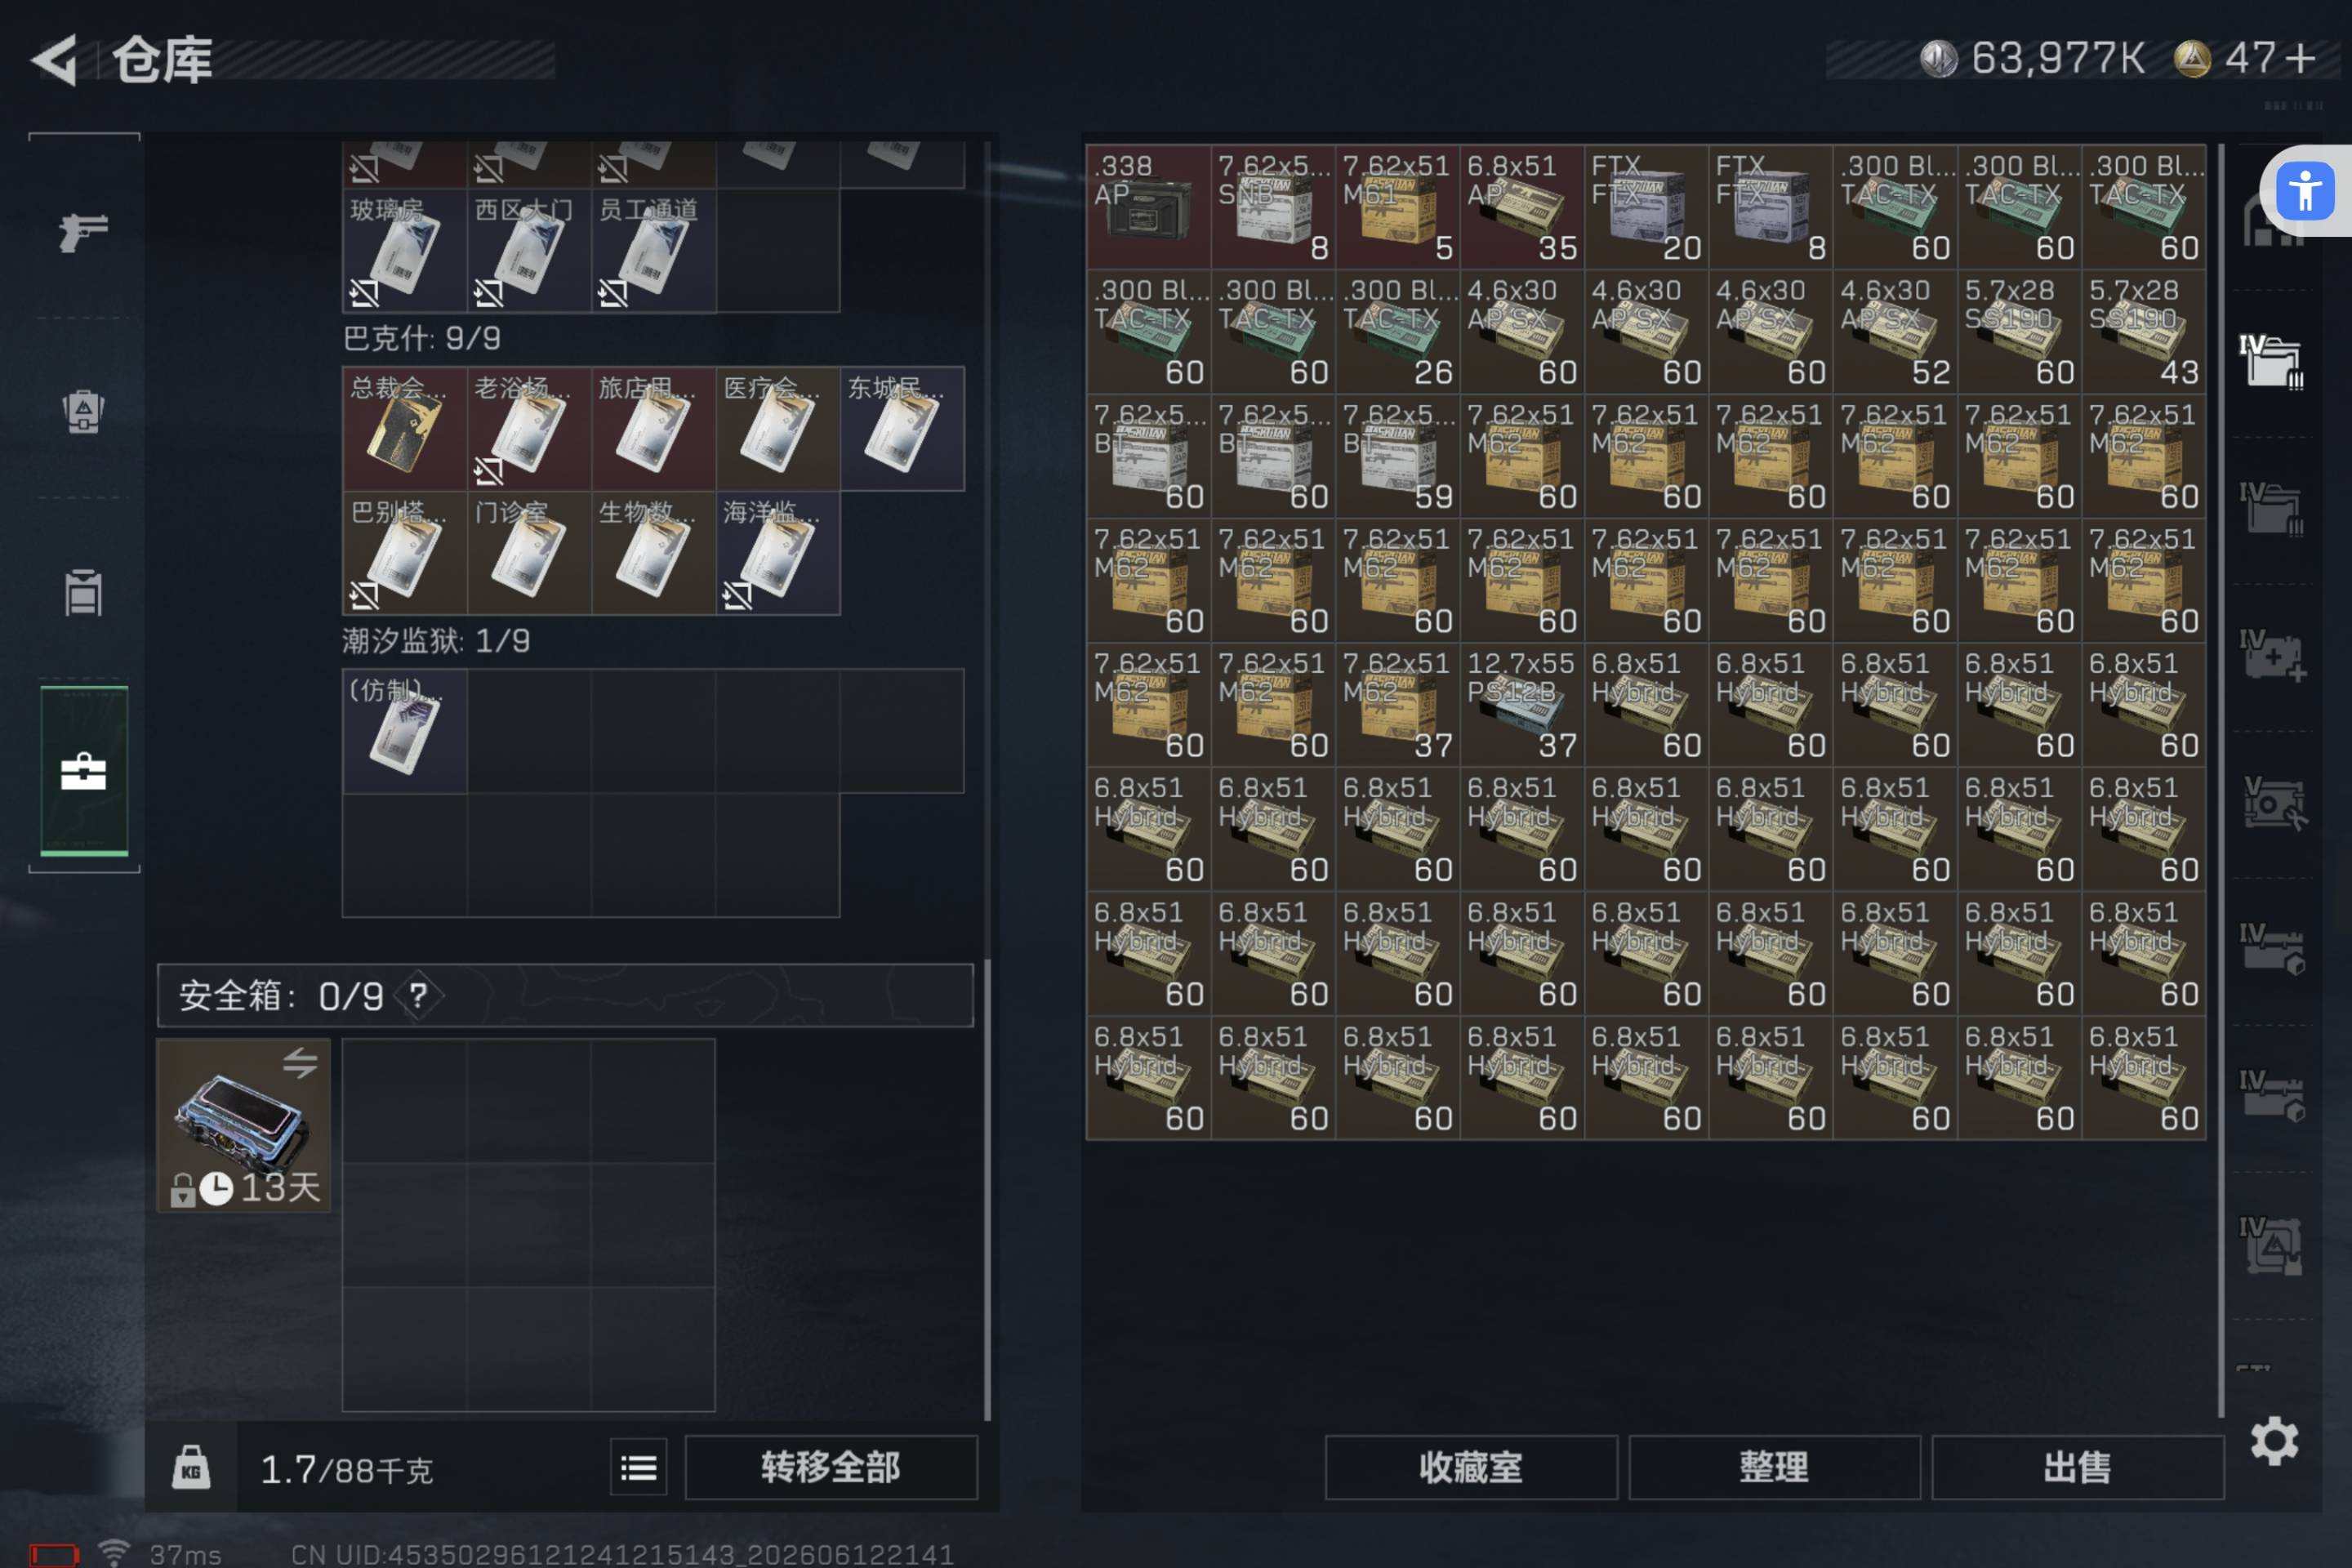Viewport: 2352px width, 1568px height.
Task: Select the 巴别塔 keycard
Action: (x=405, y=553)
